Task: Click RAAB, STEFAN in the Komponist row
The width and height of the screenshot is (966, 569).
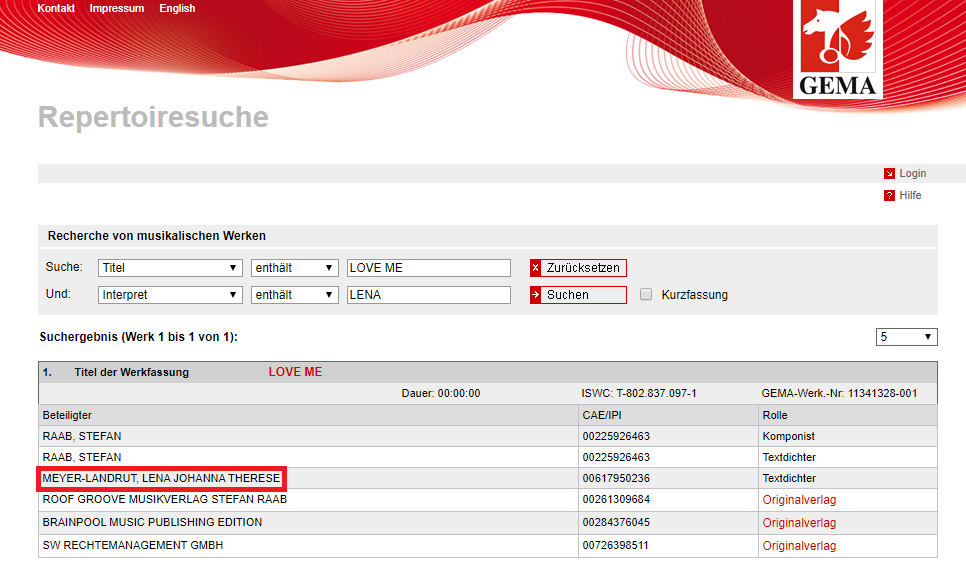Action: (82, 437)
